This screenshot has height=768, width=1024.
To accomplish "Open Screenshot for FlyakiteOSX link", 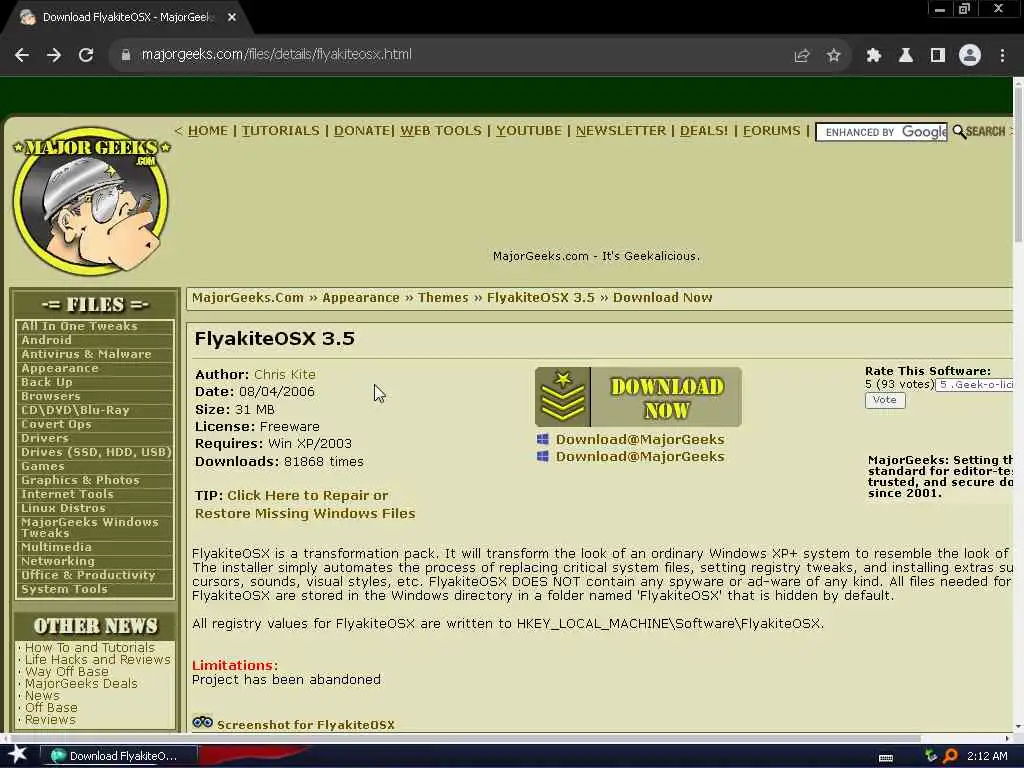I will [x=306, y=724].
